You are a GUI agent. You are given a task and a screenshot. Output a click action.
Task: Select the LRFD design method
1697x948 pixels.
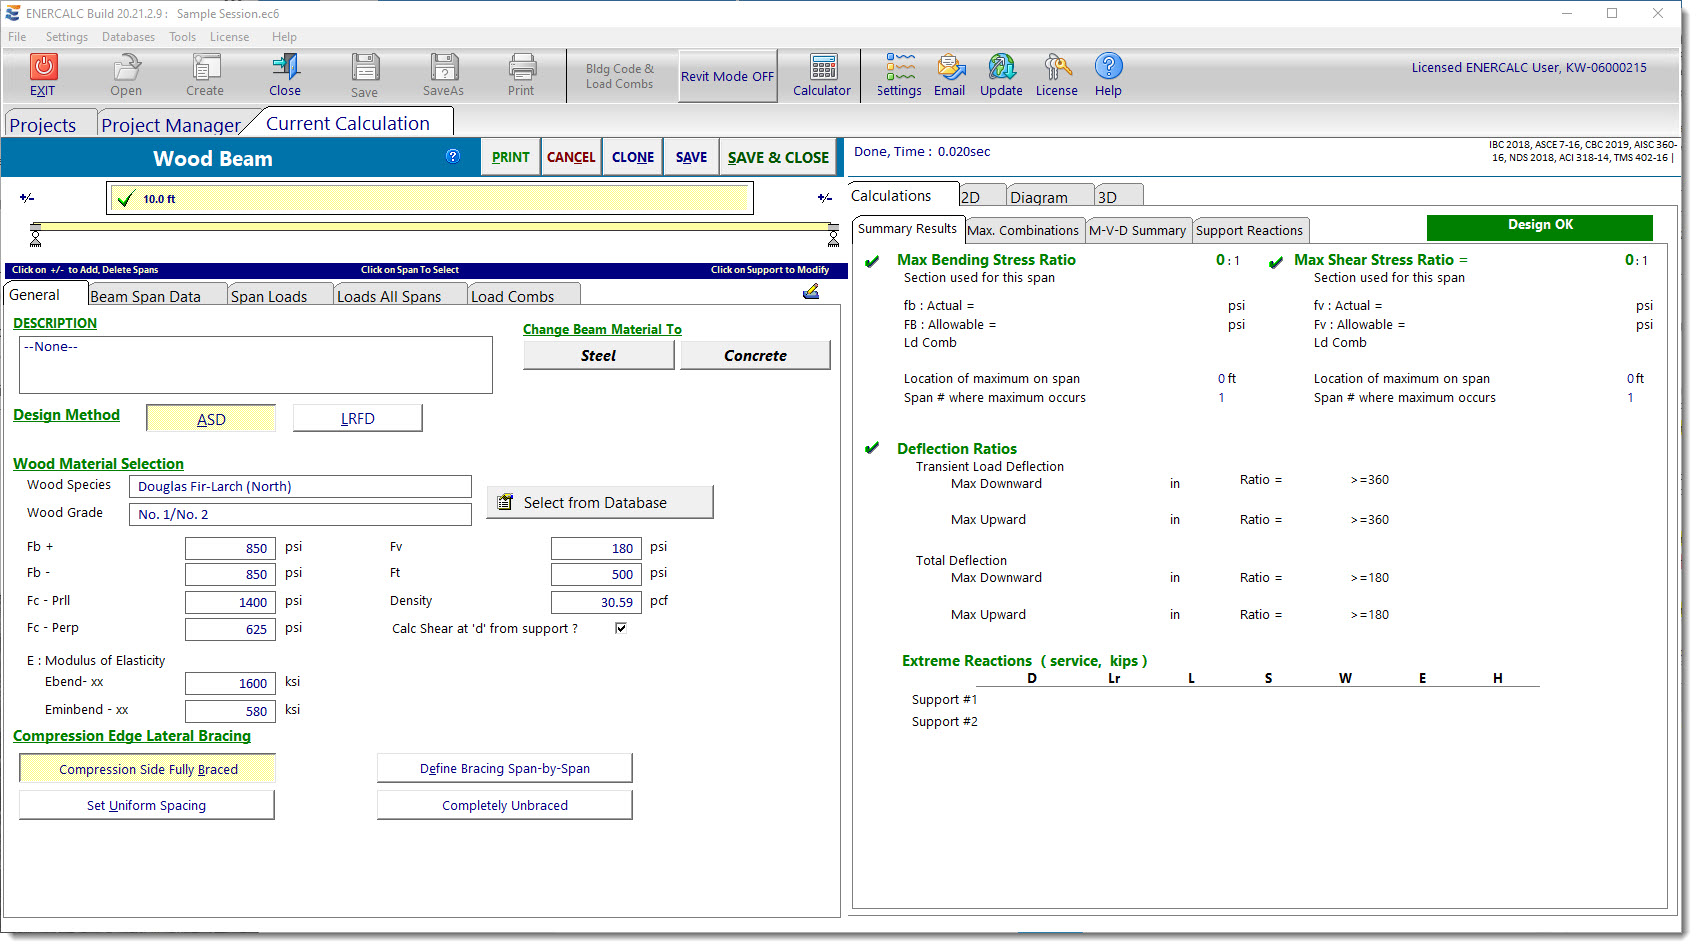point(357,419)
